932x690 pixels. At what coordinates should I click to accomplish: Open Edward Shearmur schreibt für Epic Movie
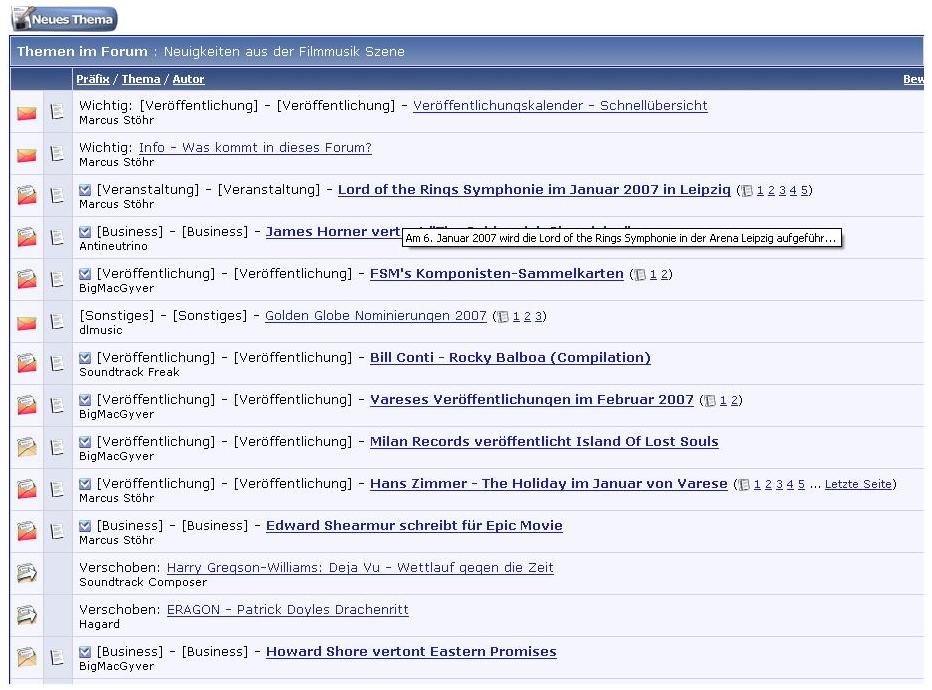pyautogui.click(x=414, y=526)
